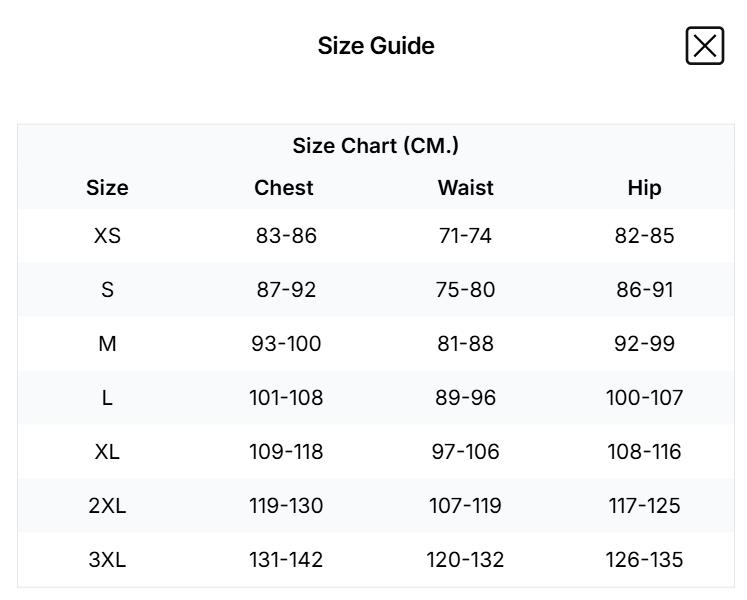Click chest measurement 109-118
This screenshot has width=747, height=600.
286,452
